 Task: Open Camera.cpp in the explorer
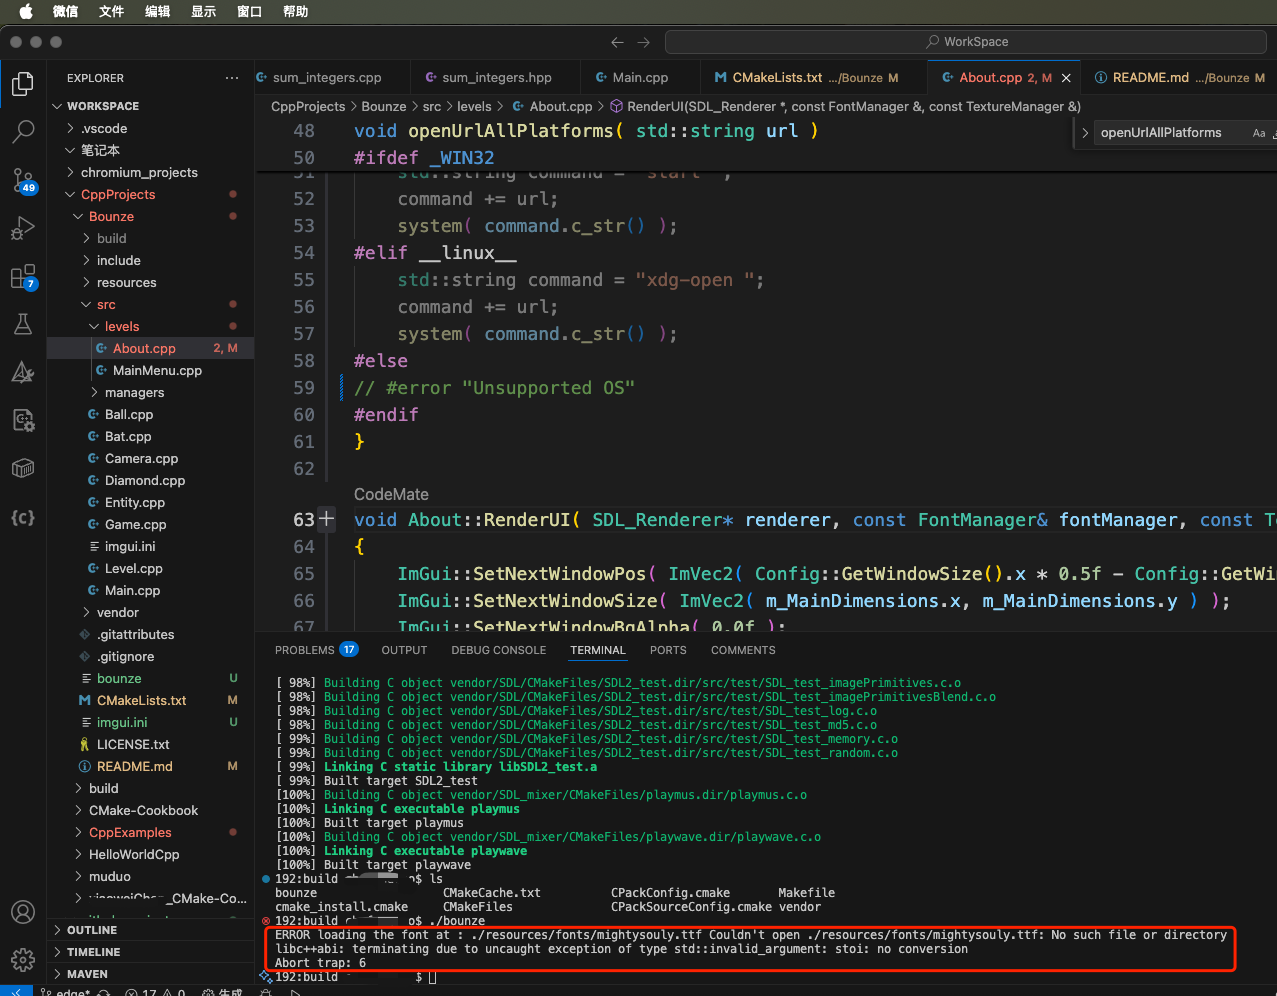(x=150, y=458)
